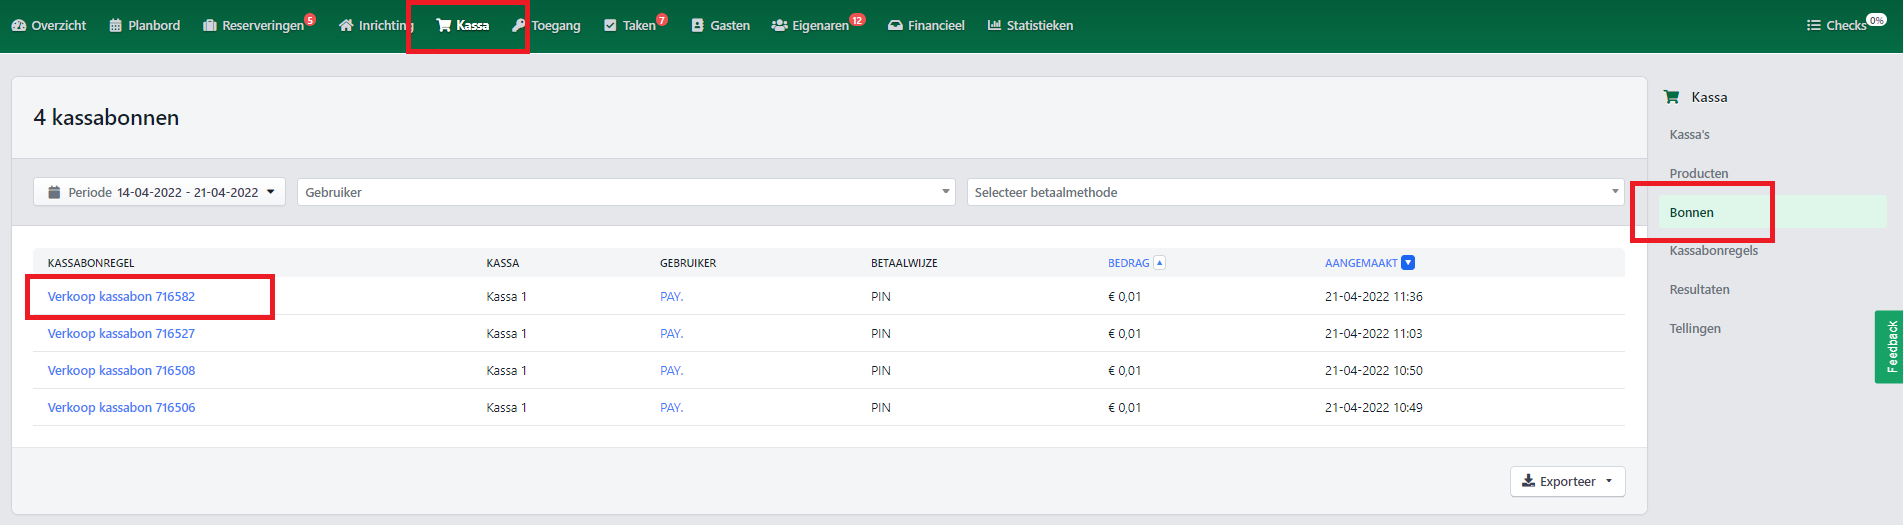The image size is (1903, 525).
Task: Open Resultaten in the sidebar
Action: coord(1699,289)
